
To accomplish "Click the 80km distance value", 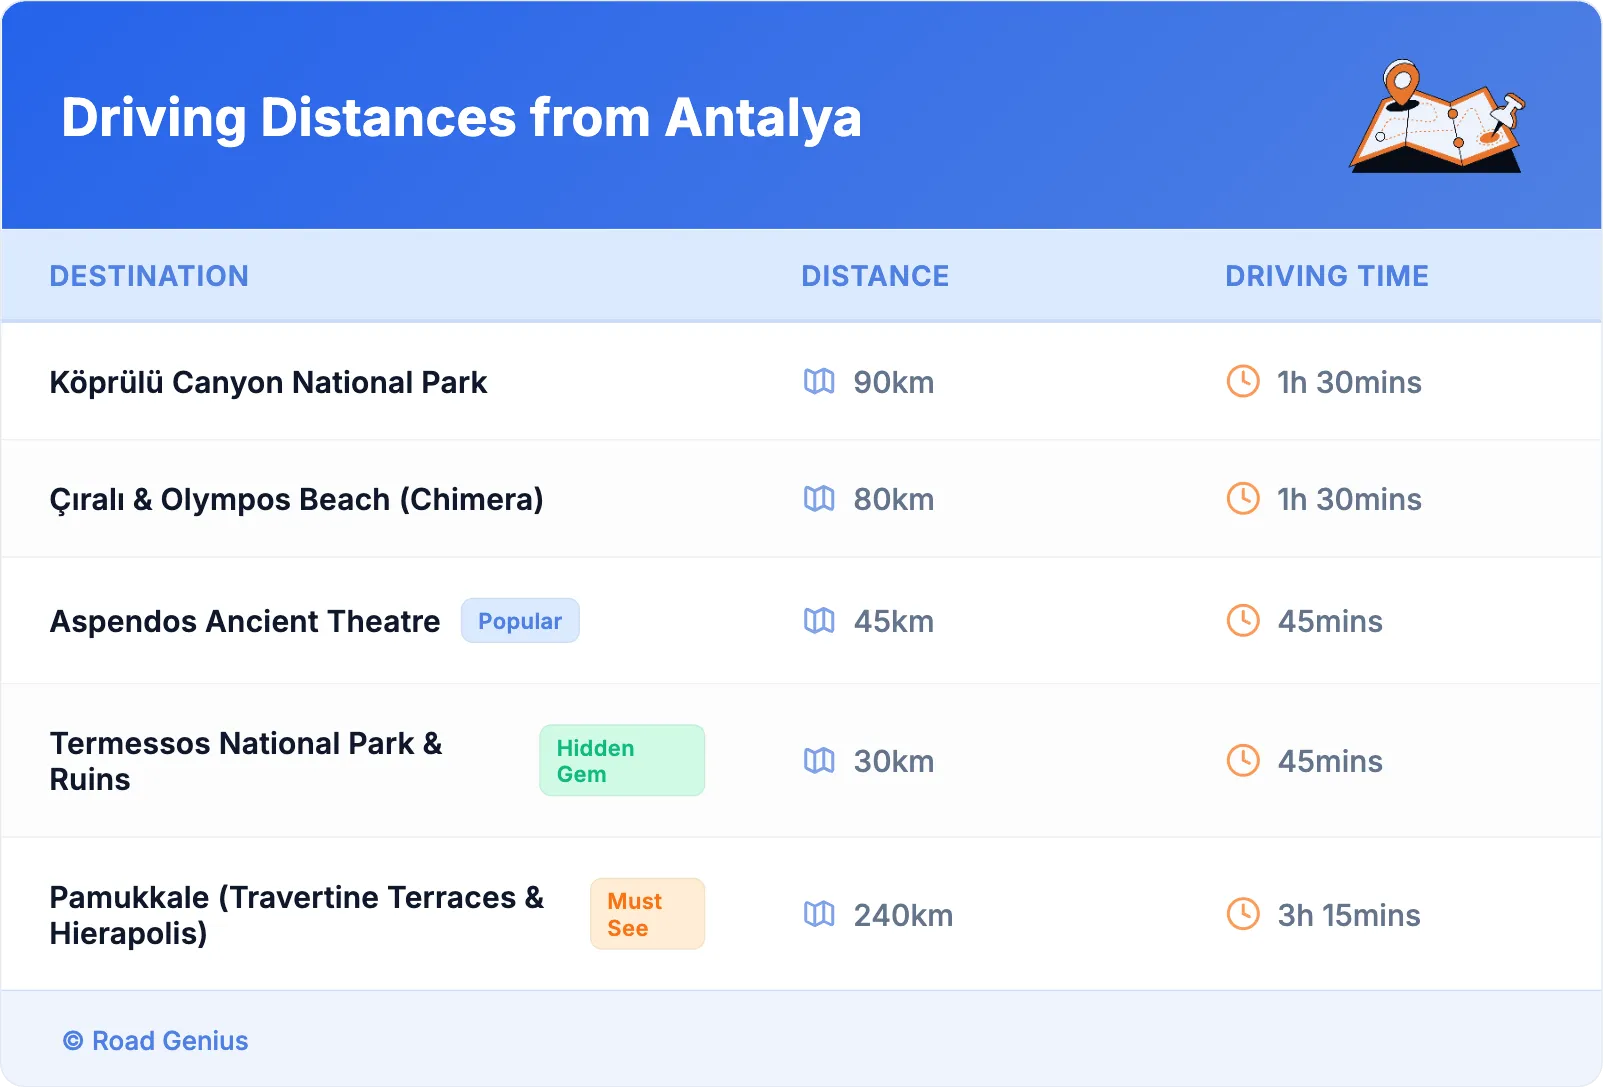I will (x=894, y=499).
